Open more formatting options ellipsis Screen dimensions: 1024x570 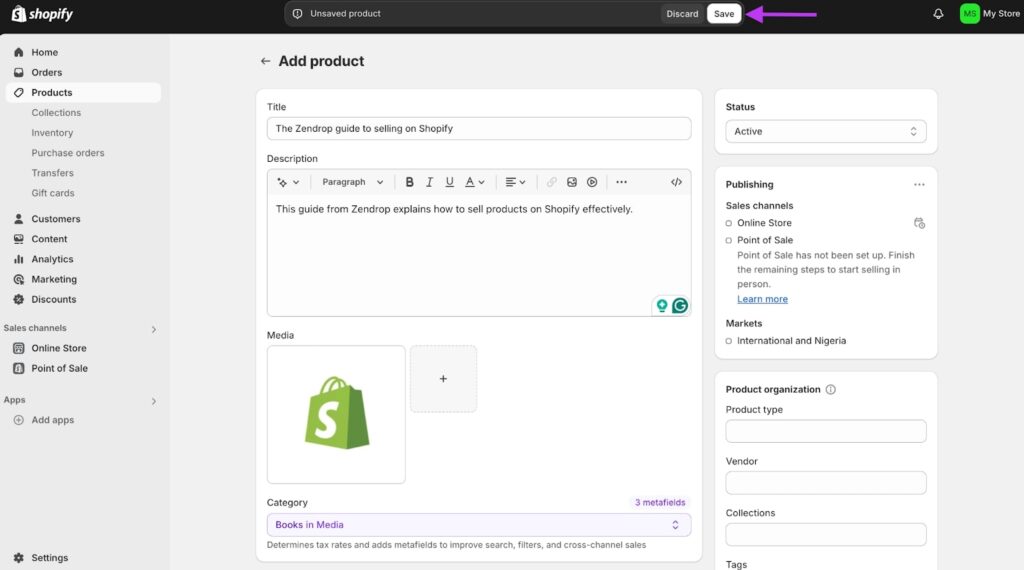coord(621,182)
